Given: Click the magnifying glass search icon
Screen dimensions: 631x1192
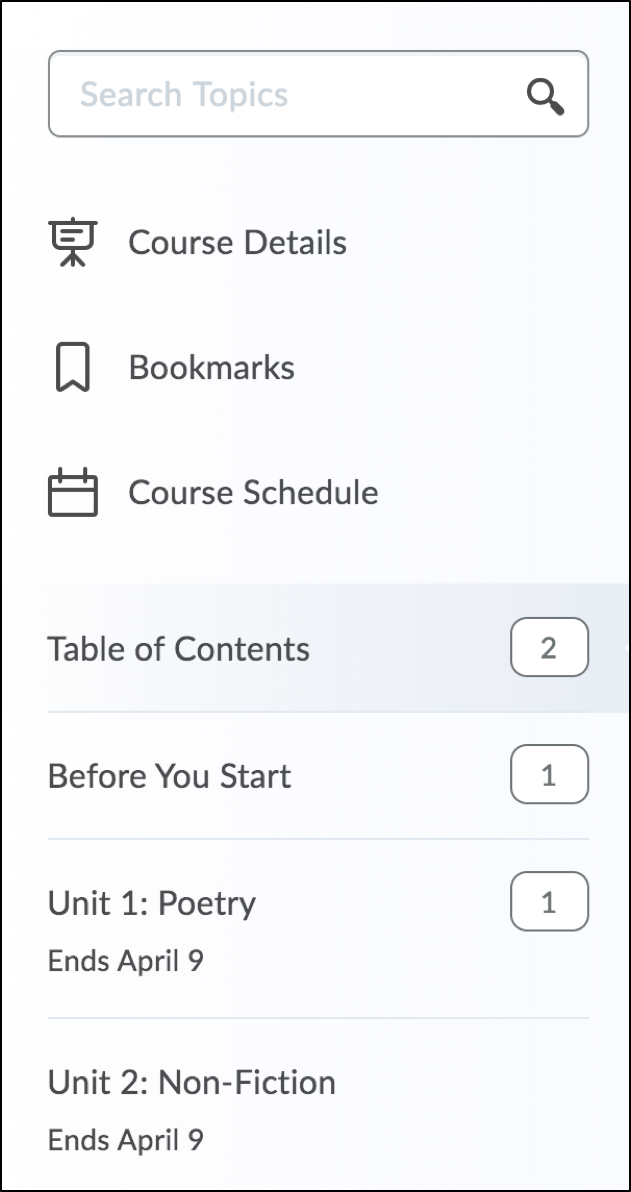Looking at the screenshot, I should point(545,96).
